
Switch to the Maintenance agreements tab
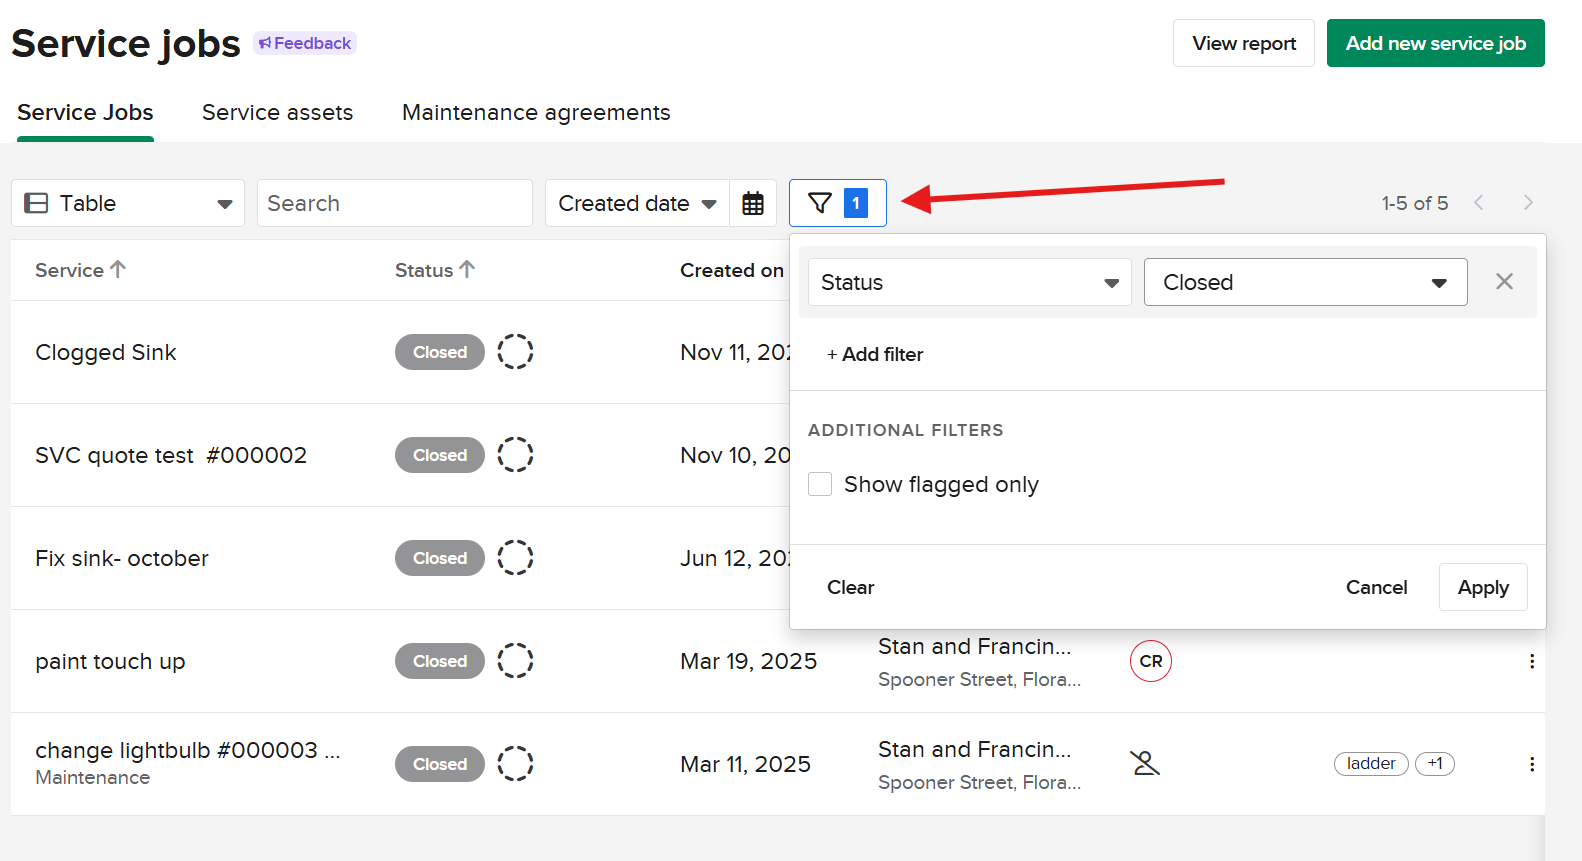coord(536,113)
